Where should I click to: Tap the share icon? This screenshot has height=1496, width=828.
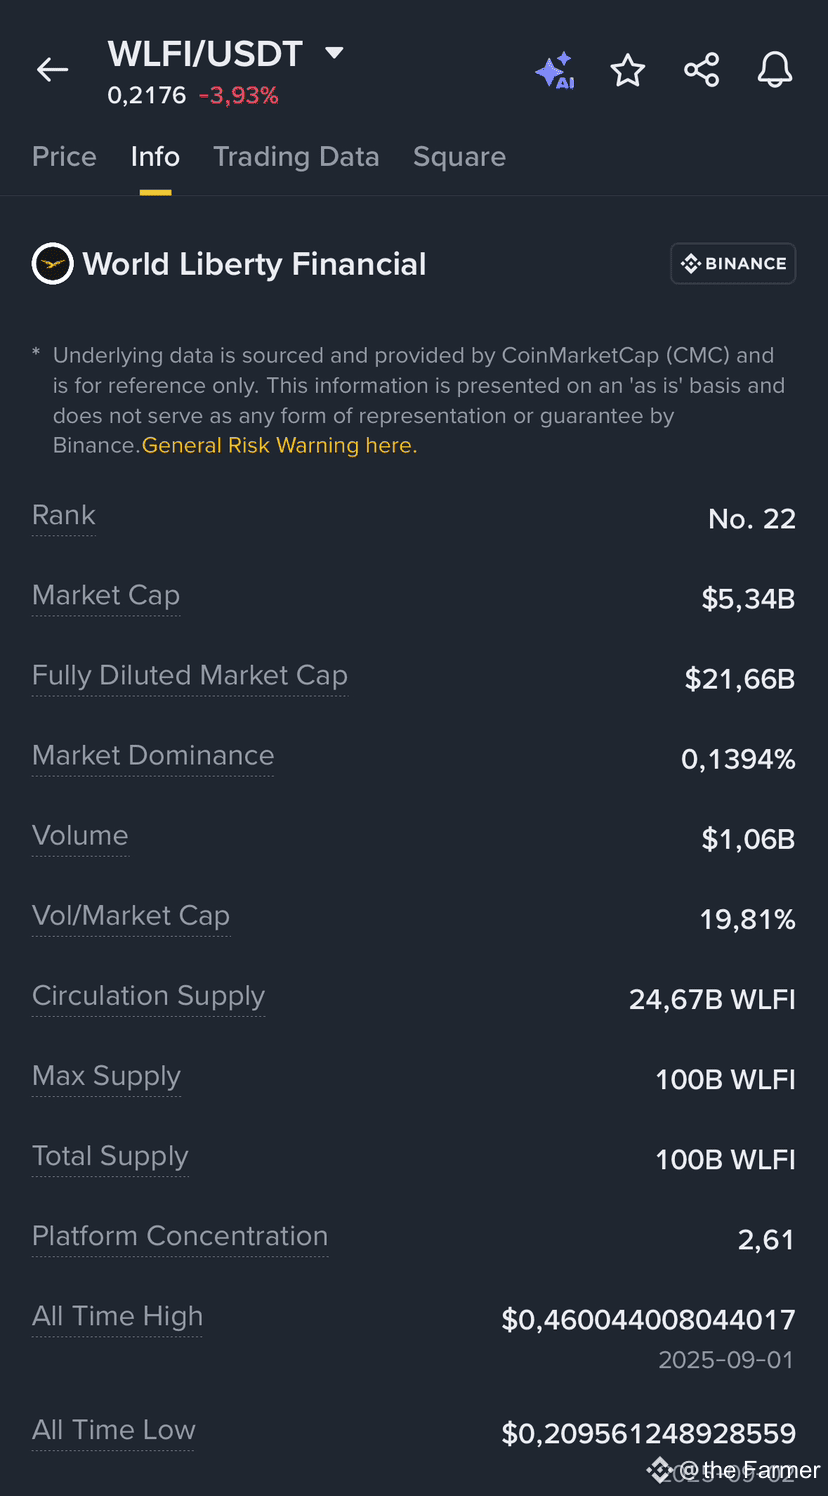(x=702, y=70)
